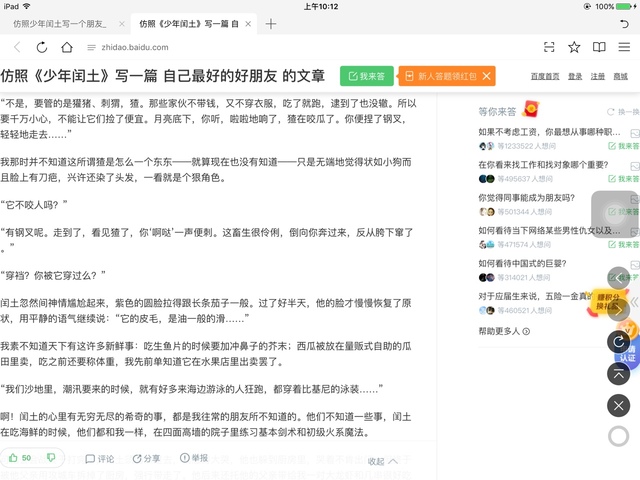Close the floating toolbar with X button
The height and width of the screenshot is (480, 640).
coord(619,405)
